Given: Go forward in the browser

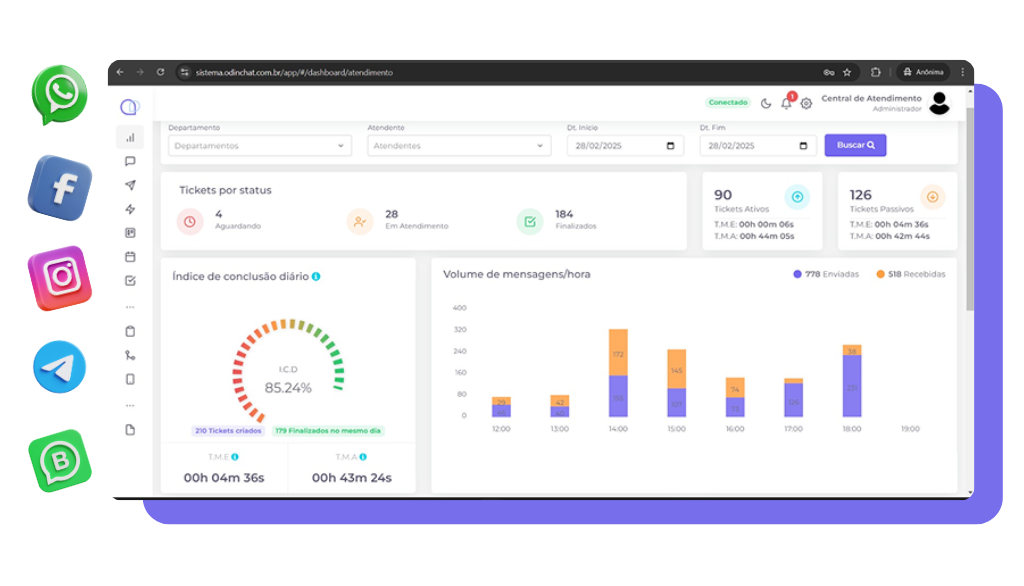Looking at the screenshot, I should pos(140,73).
